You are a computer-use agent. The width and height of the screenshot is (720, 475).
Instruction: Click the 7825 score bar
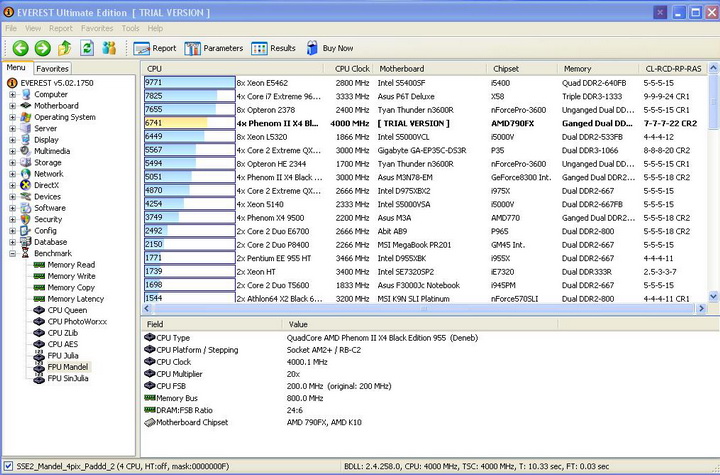click(x=190, y=96)
